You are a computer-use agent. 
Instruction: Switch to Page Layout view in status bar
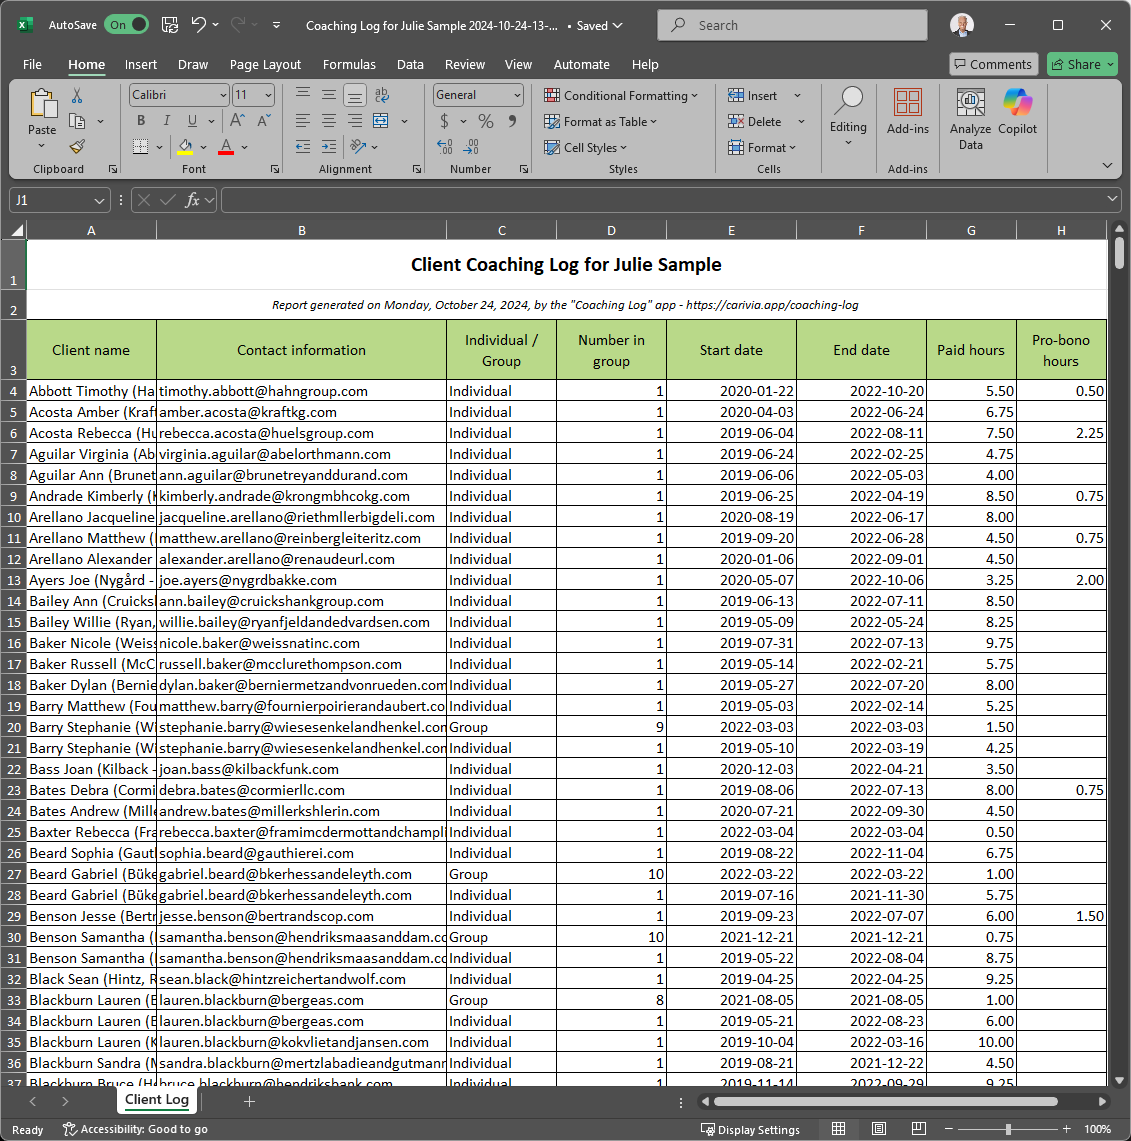(x=878, y=1129)
